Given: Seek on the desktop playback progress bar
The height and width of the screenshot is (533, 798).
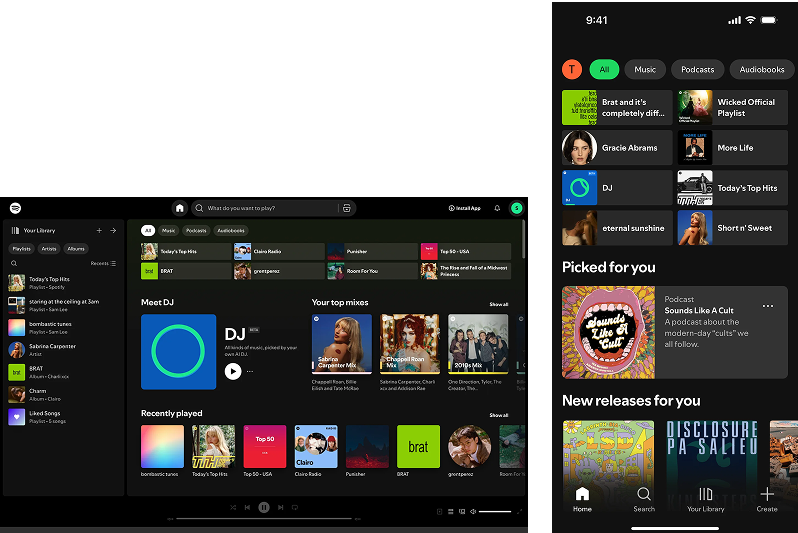Looking at the screenshot, I should 264,519.
